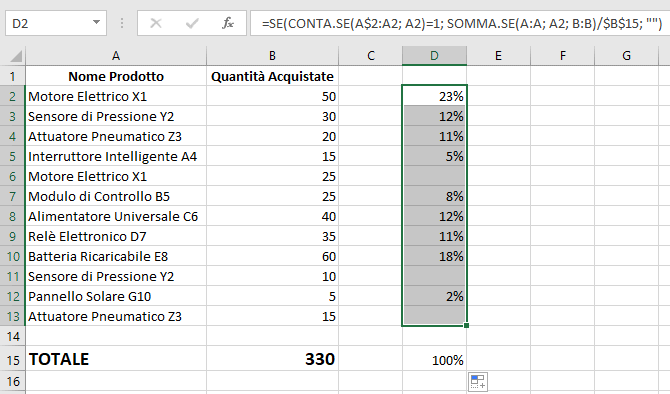Select column B header
This screenshot has height=394, width=670.
pos(272,56)
